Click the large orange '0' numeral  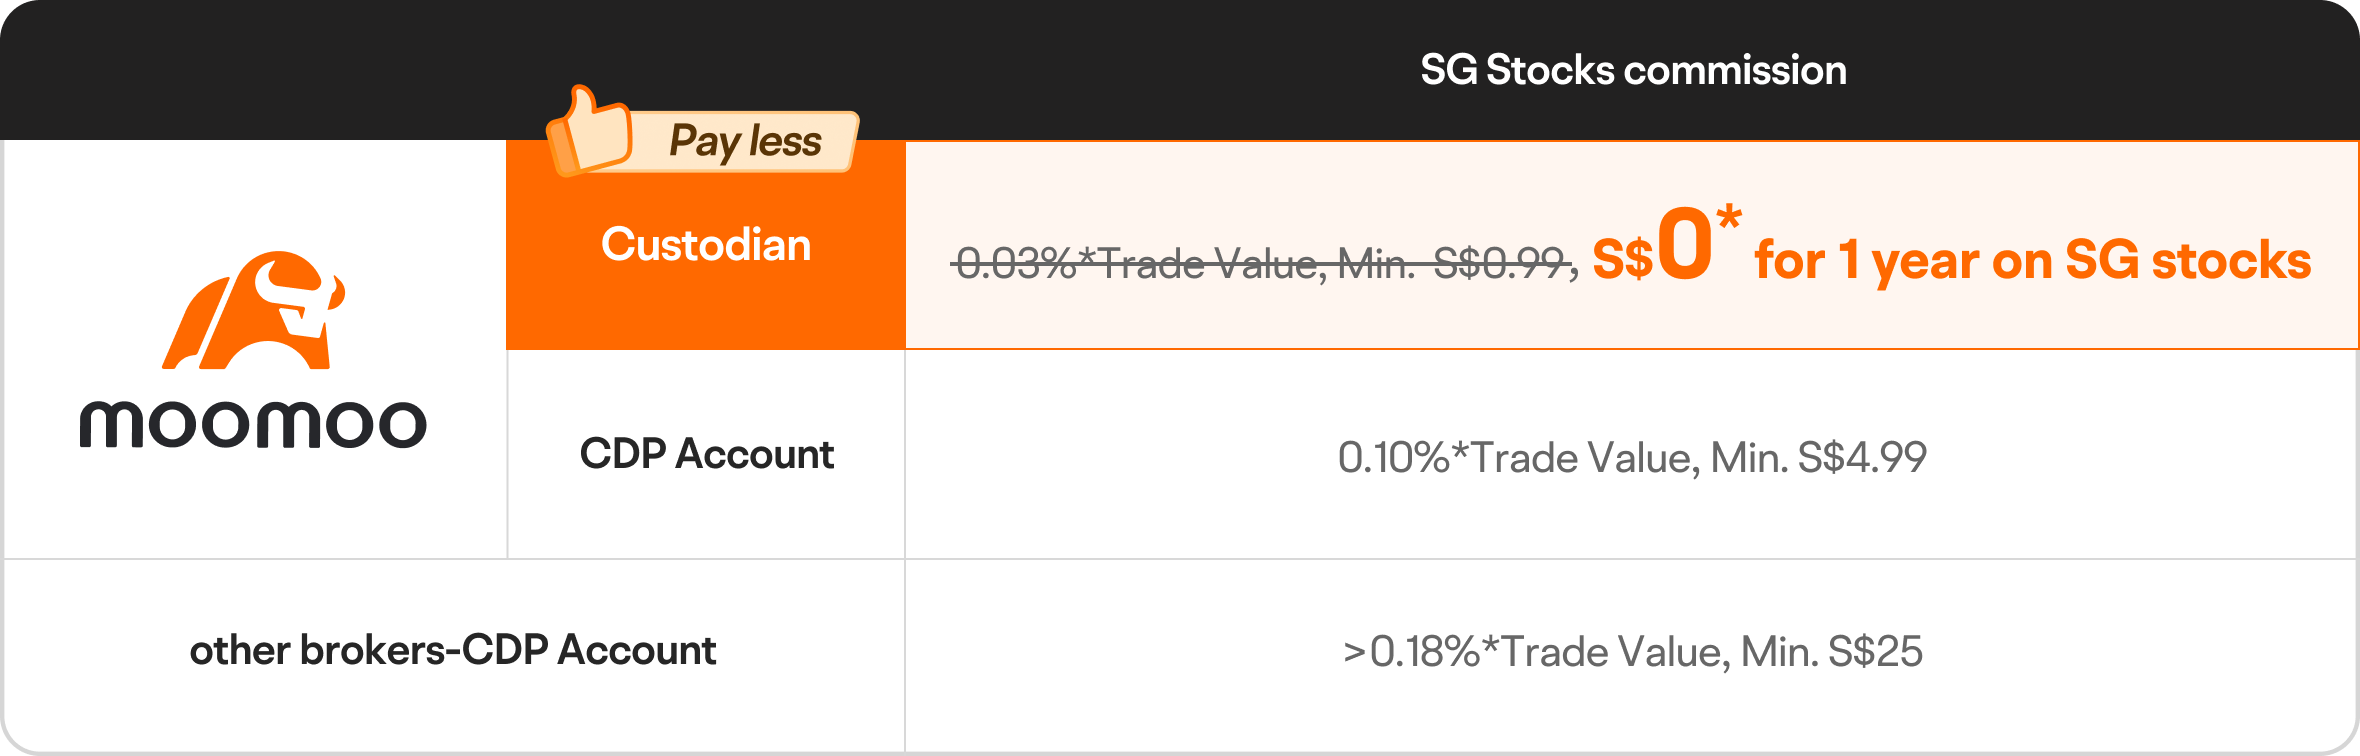(1684, 245)
